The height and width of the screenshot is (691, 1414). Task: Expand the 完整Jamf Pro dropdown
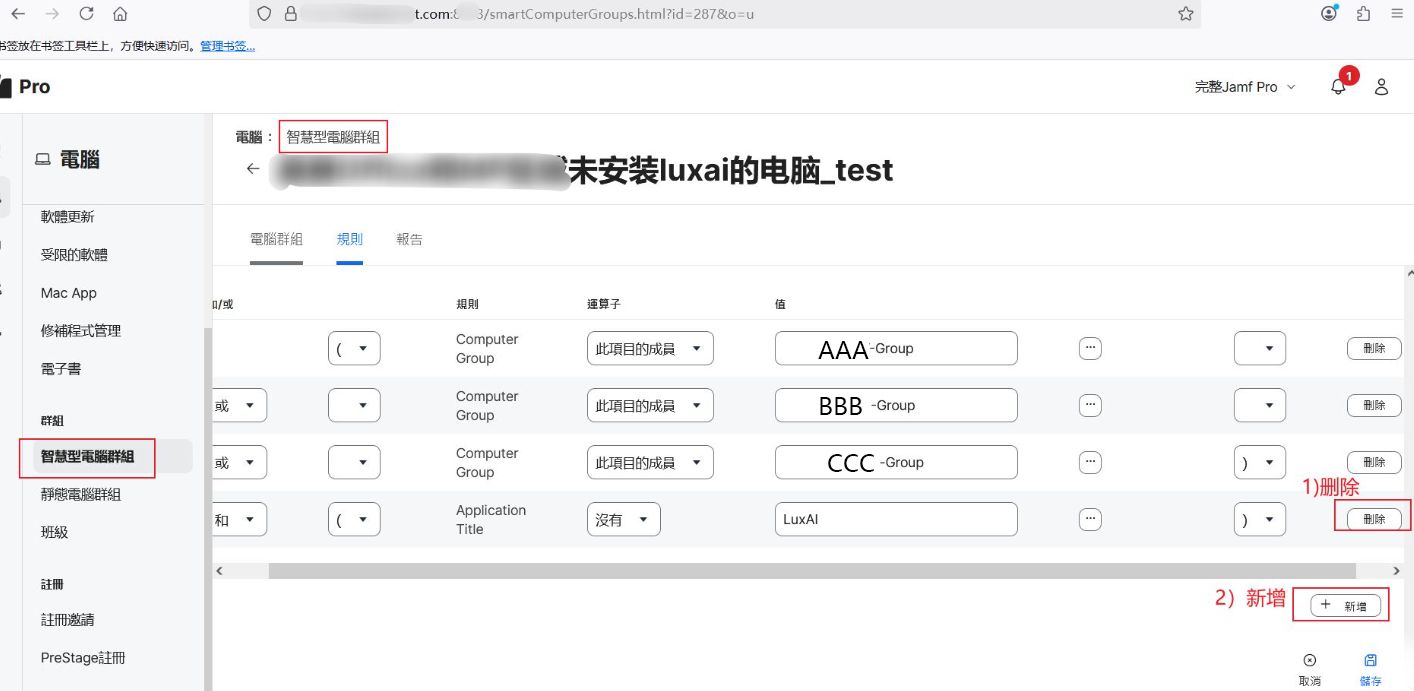1244,87
